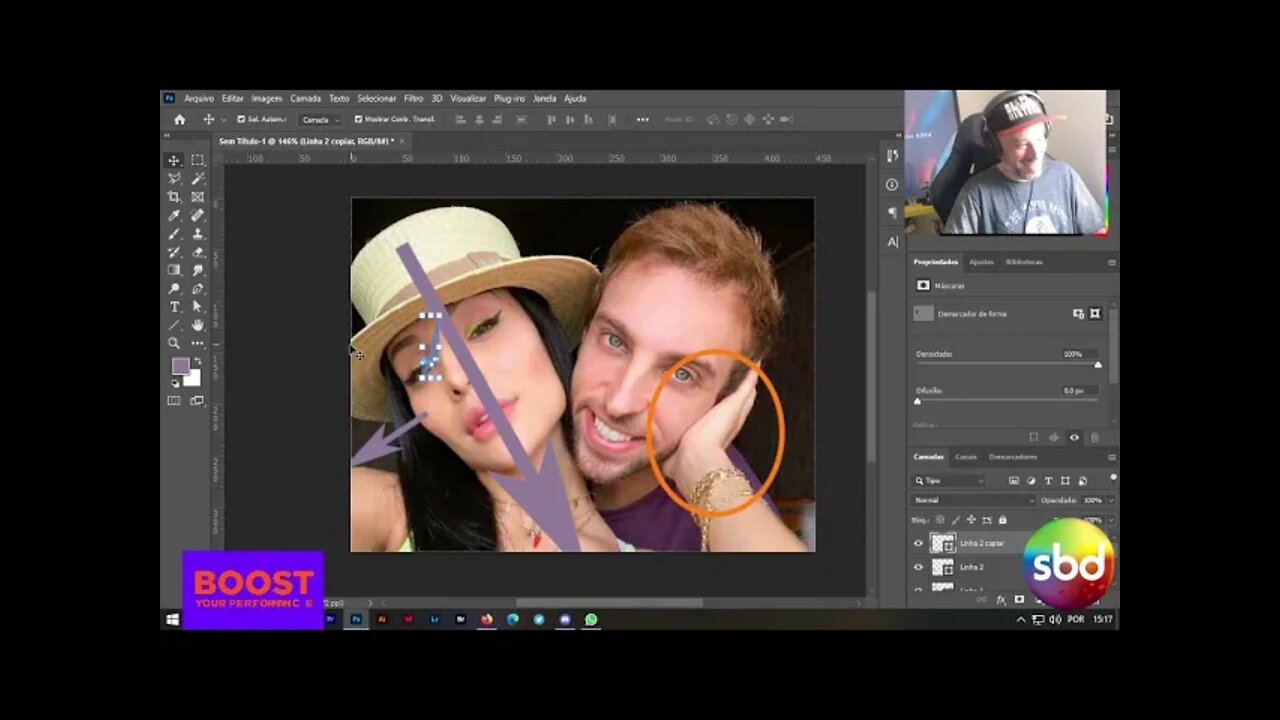Lock layer position in Layers panel
Screen dimensions: 1280x720
(x=971, y=520)
